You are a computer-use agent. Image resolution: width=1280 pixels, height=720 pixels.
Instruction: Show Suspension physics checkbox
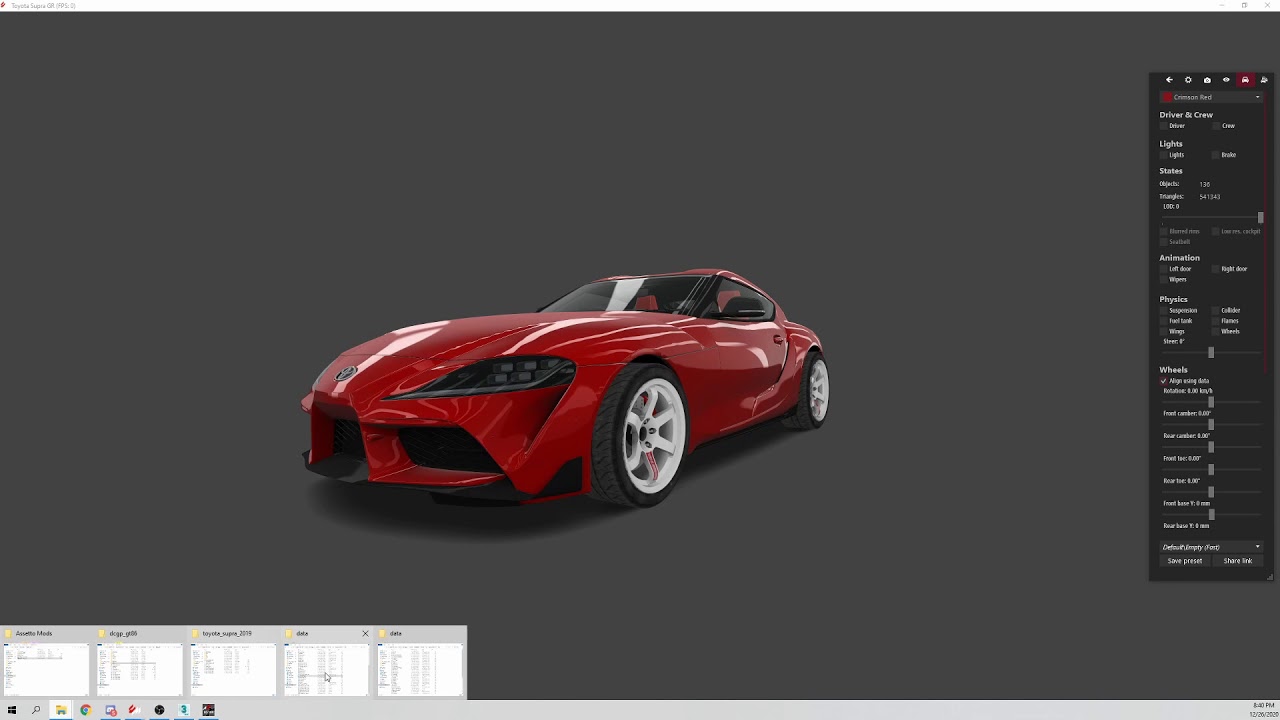pos(1164,311)
